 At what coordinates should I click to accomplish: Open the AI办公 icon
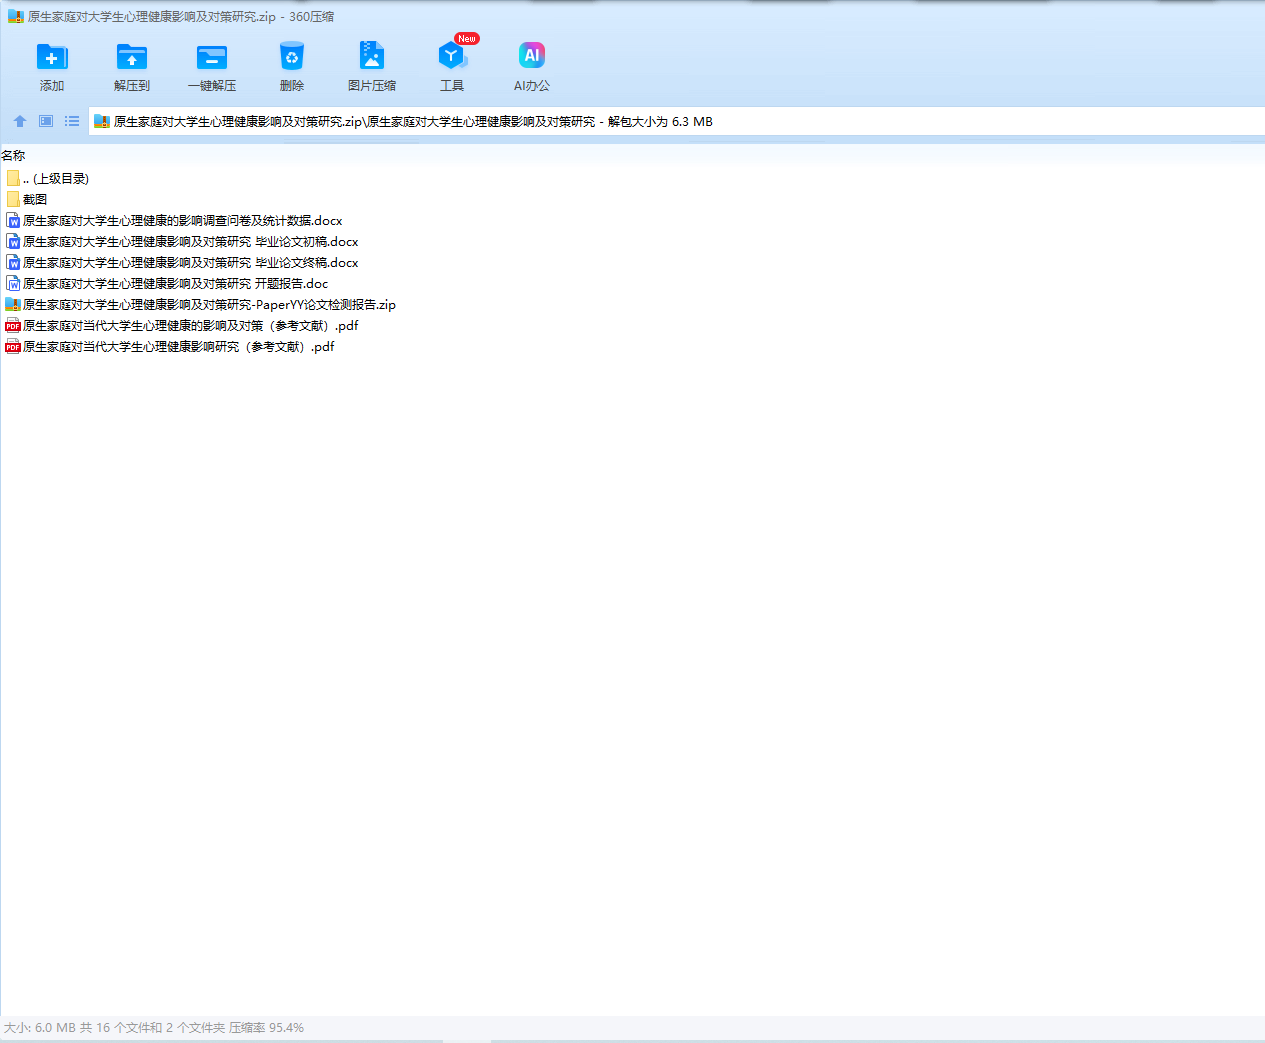(x=532, y=56)
